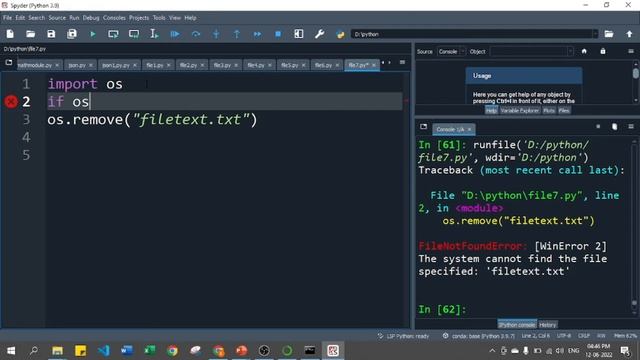Go to Help pane home page
Viewport: 640px width, 360px height.
pos(584,51)
